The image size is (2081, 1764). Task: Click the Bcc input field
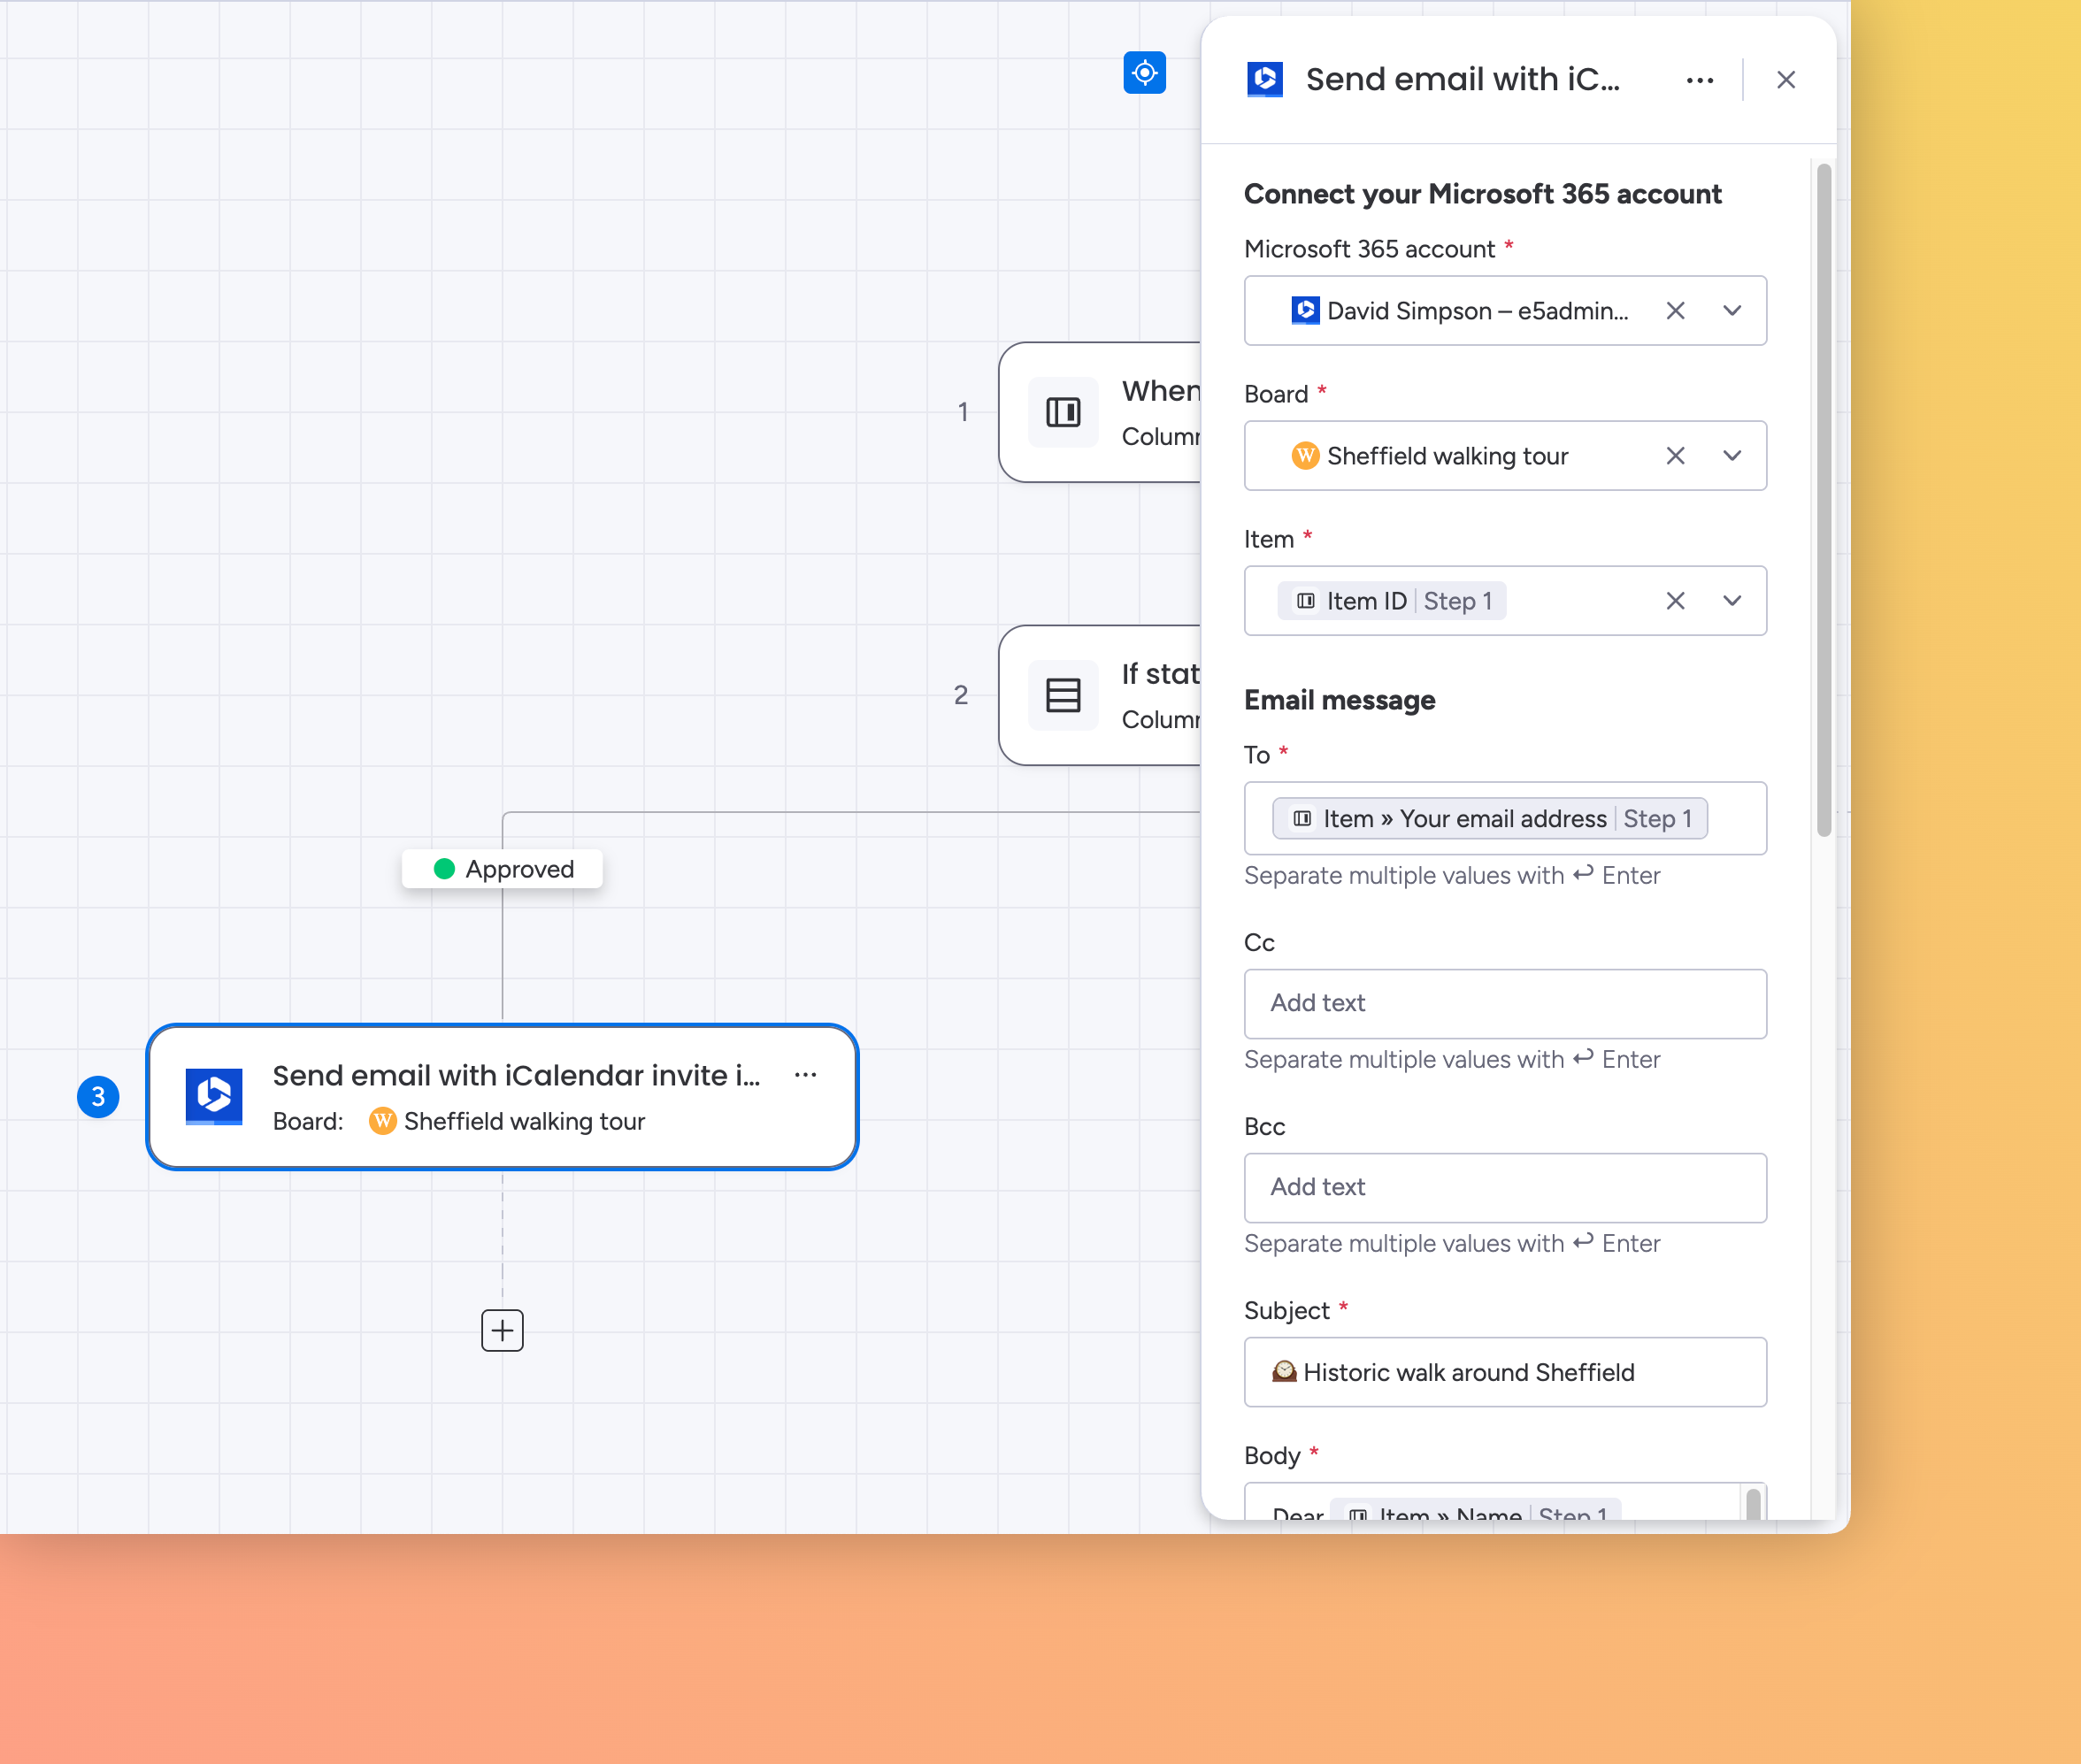pos(1504,1187)
